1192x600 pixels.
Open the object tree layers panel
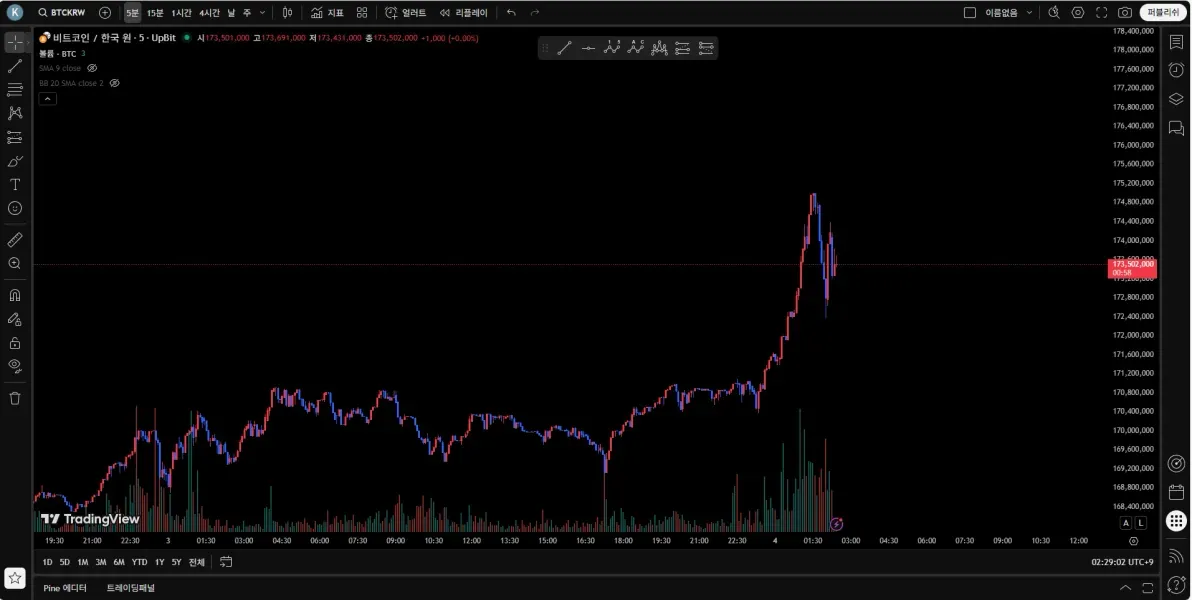(x=1176, y=99)
